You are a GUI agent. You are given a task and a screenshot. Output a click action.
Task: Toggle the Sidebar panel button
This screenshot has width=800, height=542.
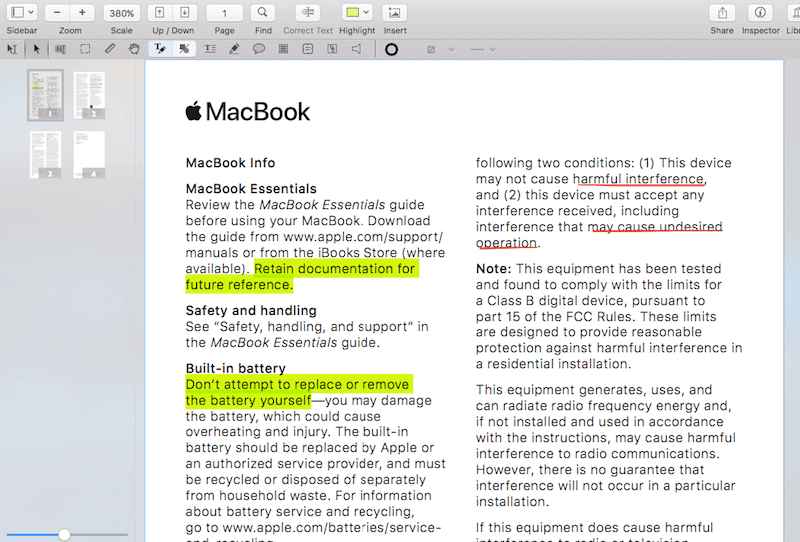(17, 12)
